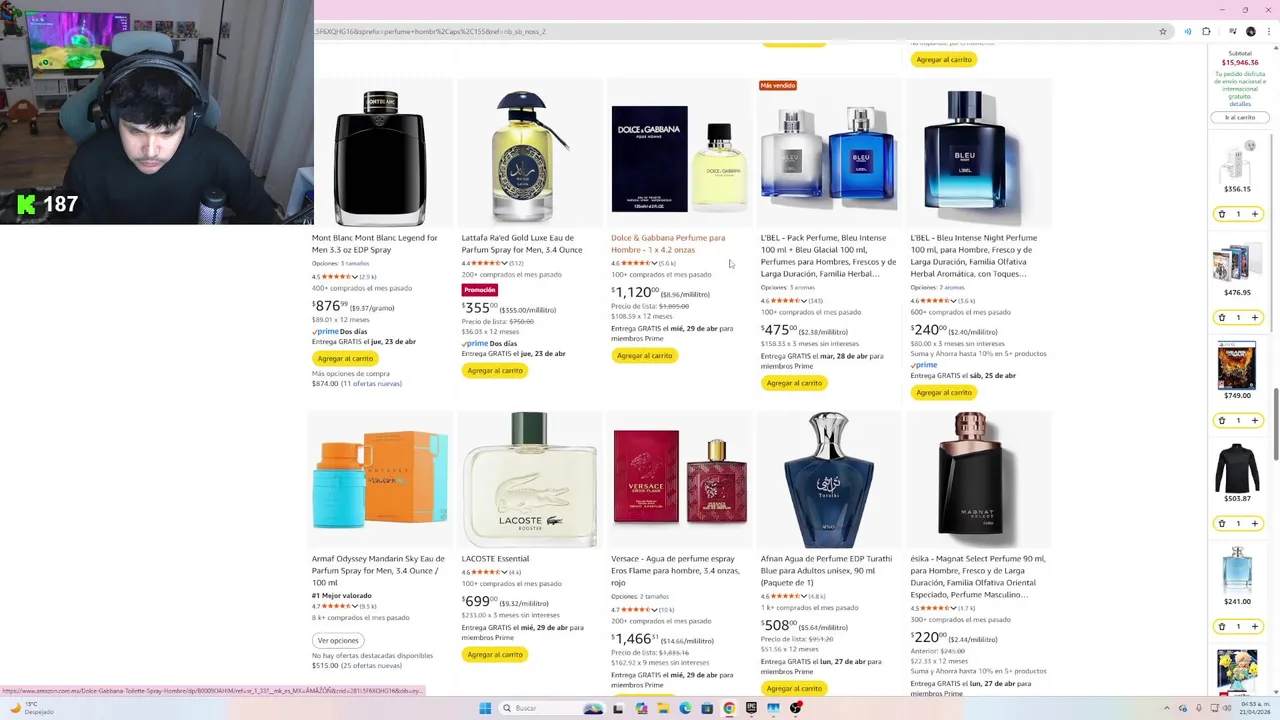Add Lattafa Ra'ed Gold to the cart
The image size is (1280, 720).
(494, 370)
